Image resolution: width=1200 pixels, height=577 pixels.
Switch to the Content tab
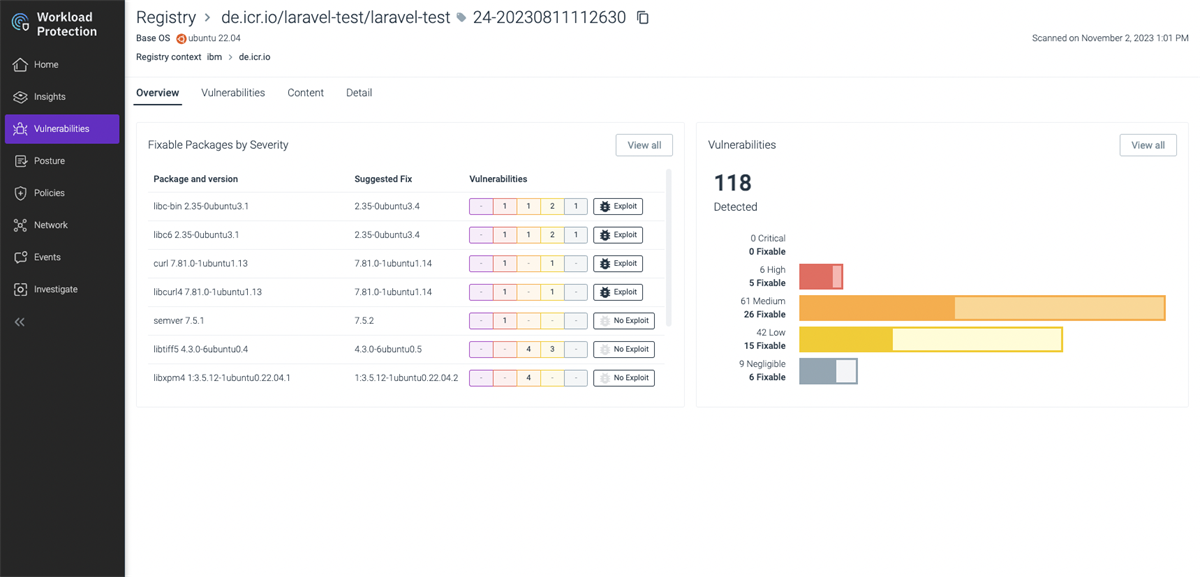(x=305, y=92)
